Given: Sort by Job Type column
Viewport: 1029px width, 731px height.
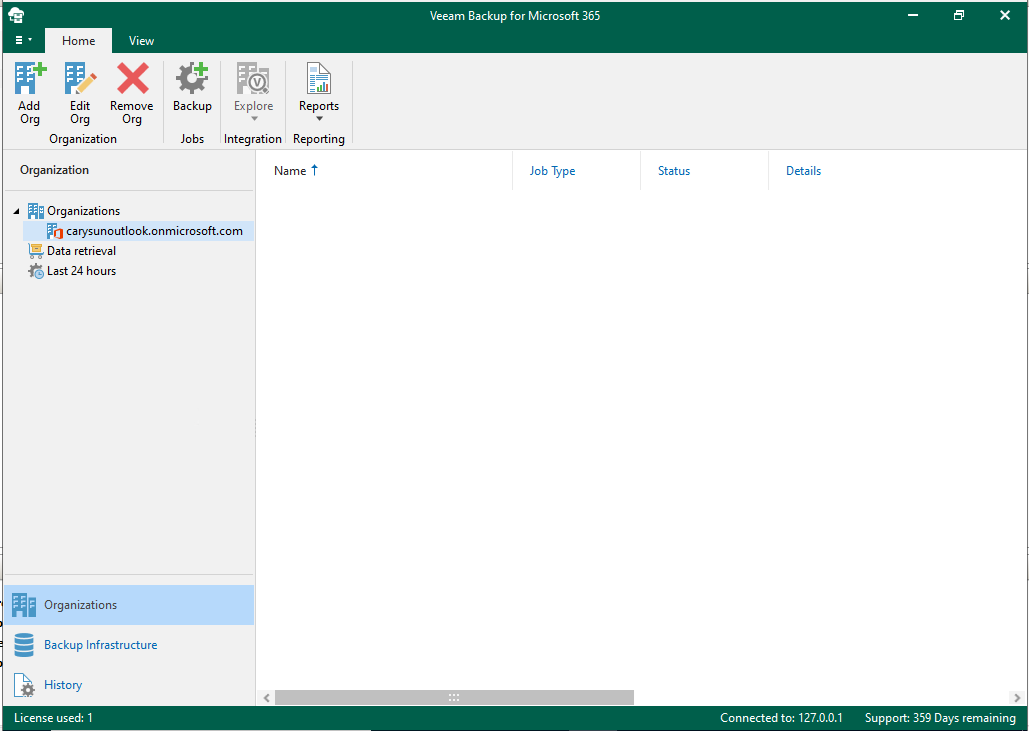Looking at the screenshot, I should [552, 171].
